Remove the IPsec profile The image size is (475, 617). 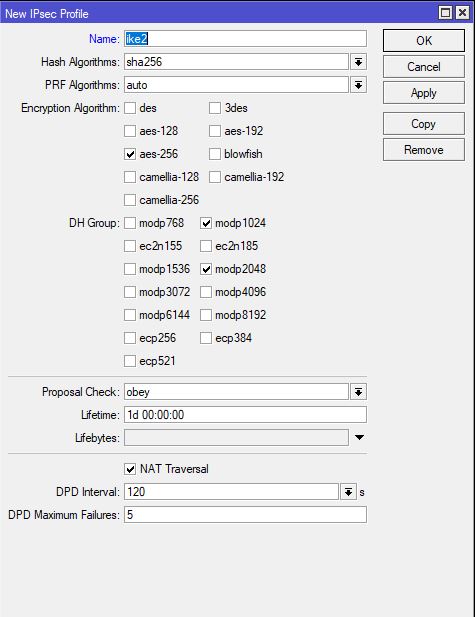(x=423, y=150)
